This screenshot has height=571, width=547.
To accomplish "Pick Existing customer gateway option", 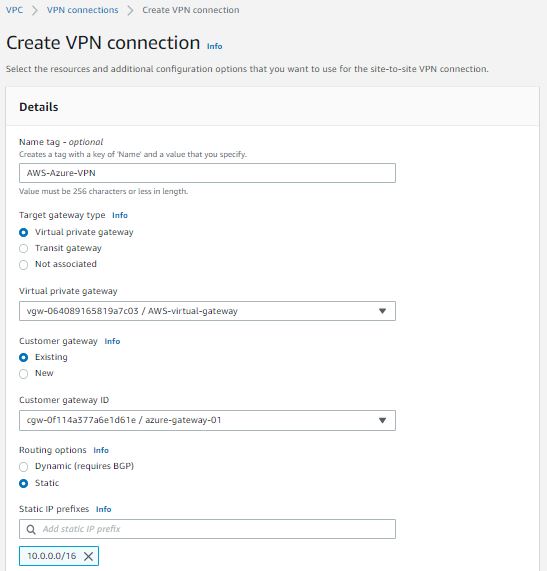I will point(24,357).
